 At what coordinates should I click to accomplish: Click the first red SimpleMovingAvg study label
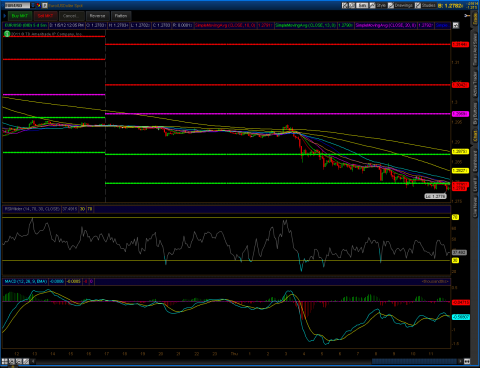(225, 25)
